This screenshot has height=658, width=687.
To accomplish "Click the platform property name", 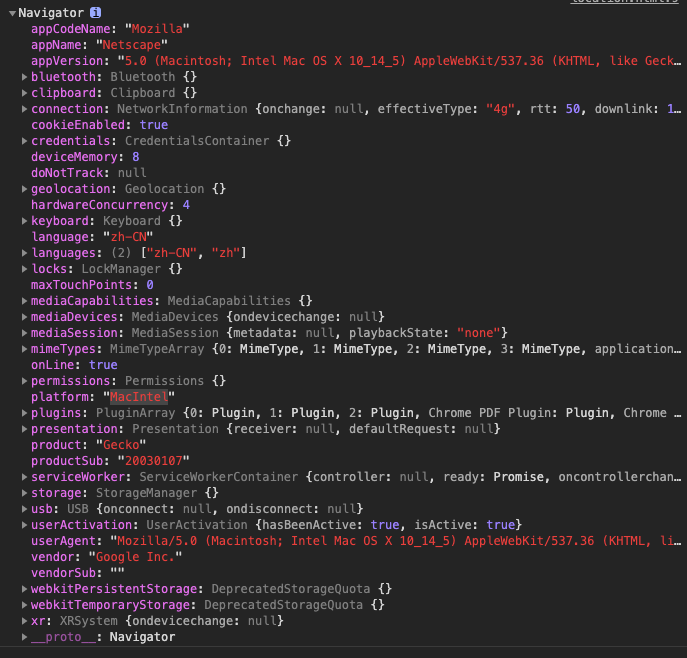I will pos(60,397).
